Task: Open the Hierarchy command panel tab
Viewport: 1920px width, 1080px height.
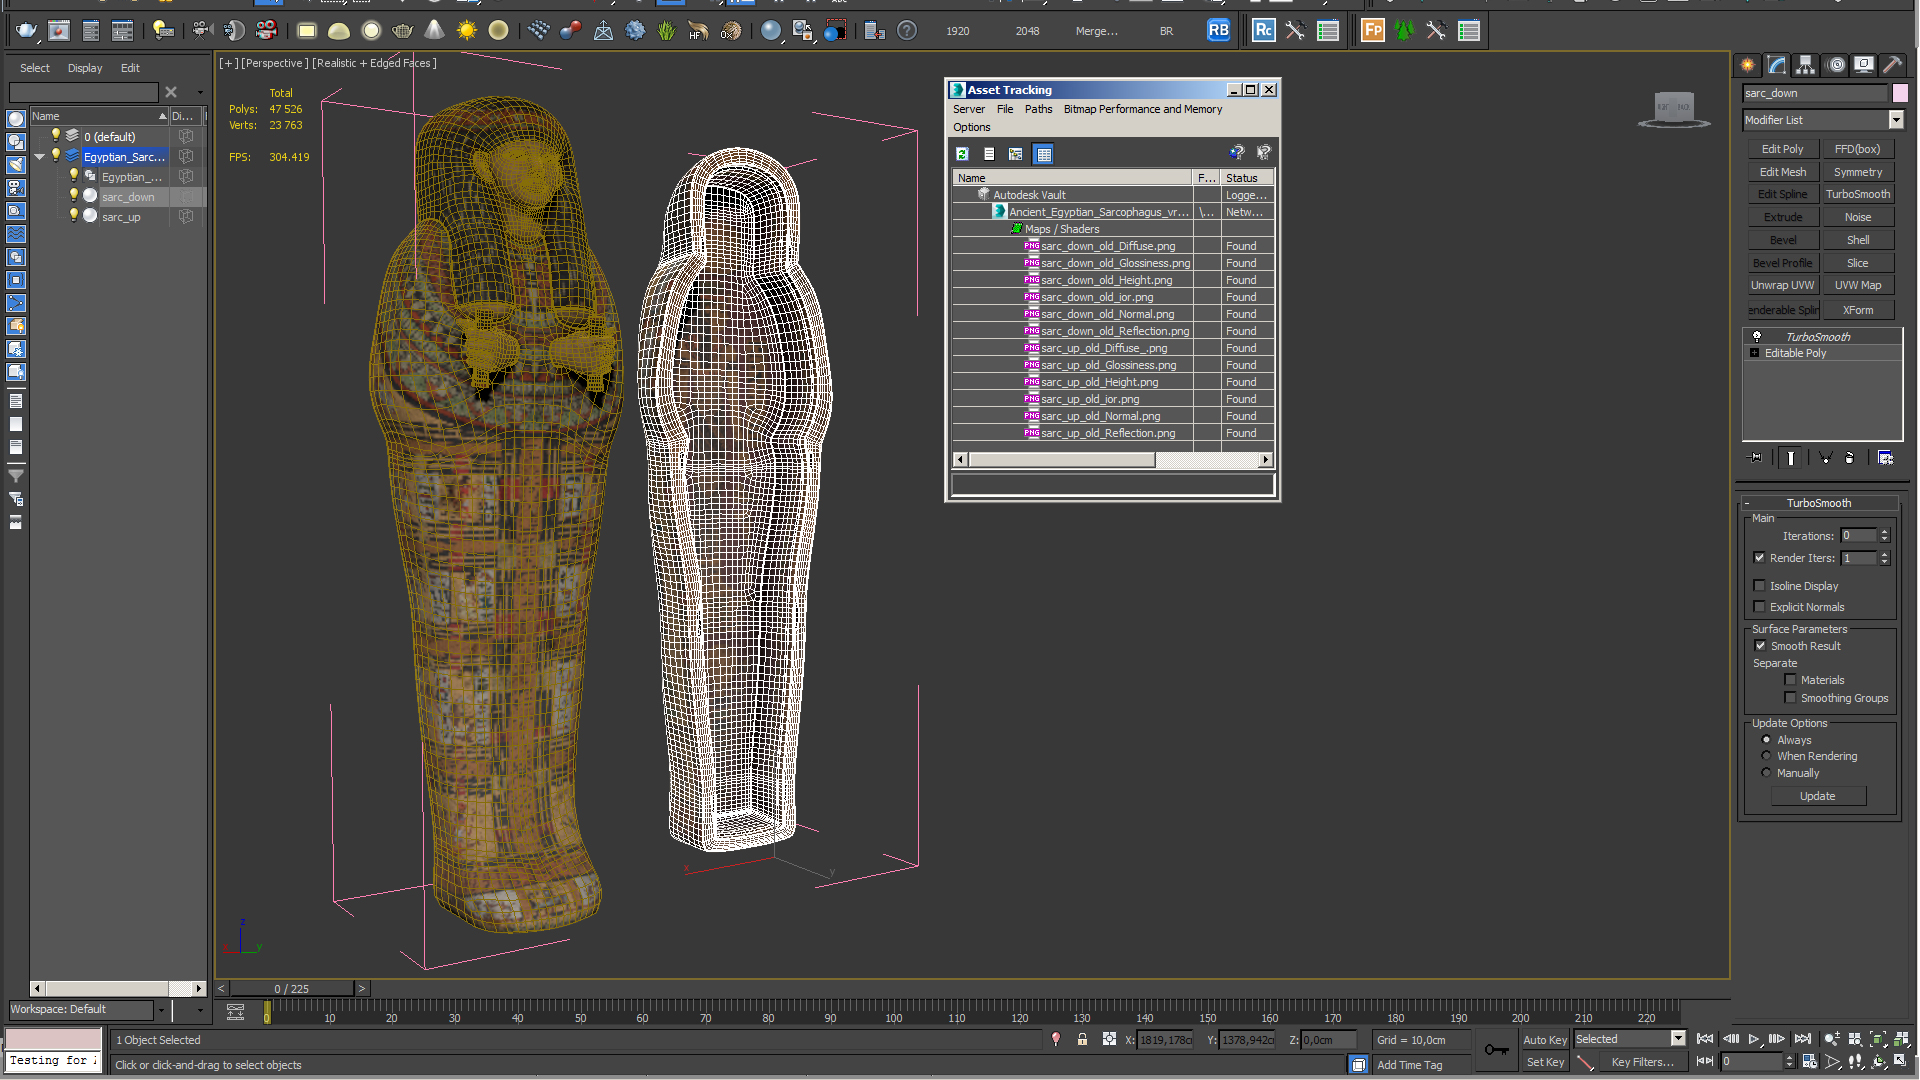Action: [1806, 65]
